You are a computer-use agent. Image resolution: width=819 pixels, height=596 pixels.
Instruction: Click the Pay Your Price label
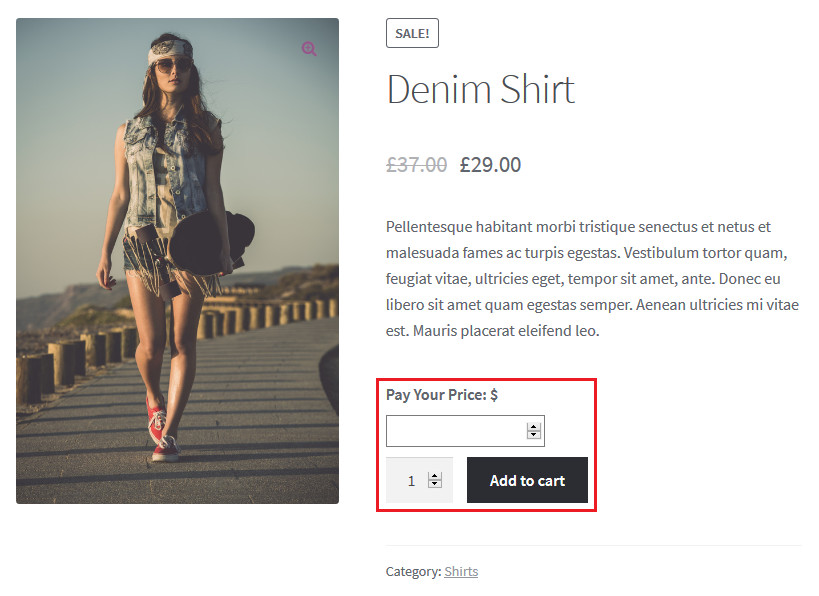[441, 395]
